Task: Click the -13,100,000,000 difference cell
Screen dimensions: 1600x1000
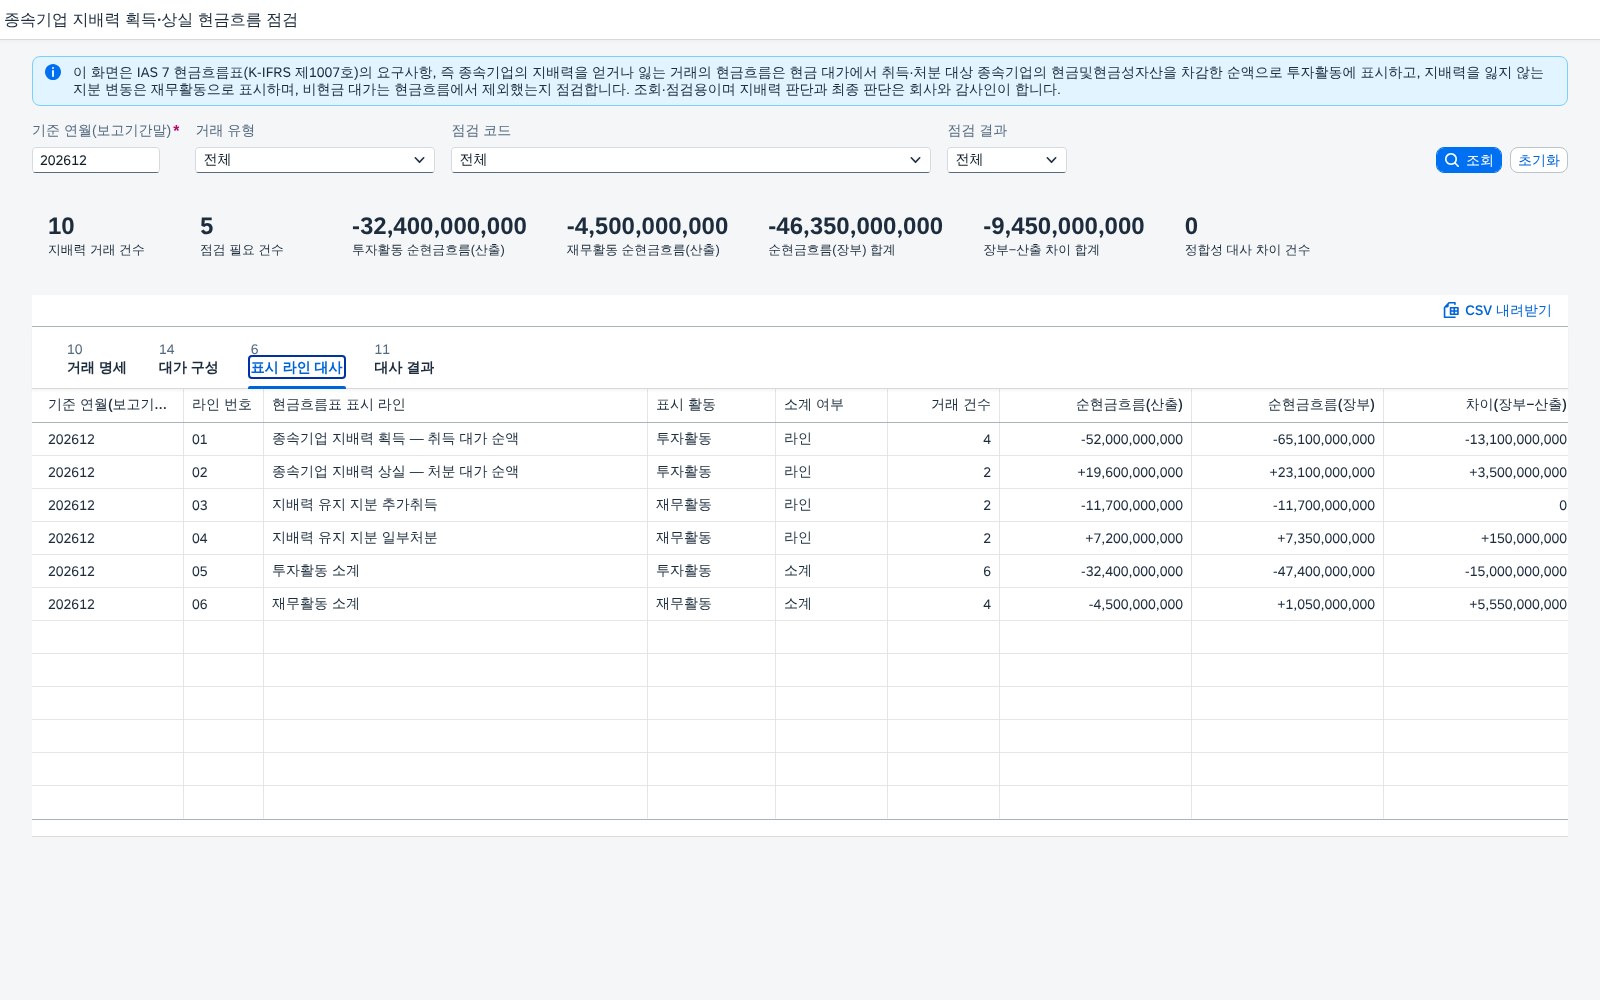Action: point(1476,439)
